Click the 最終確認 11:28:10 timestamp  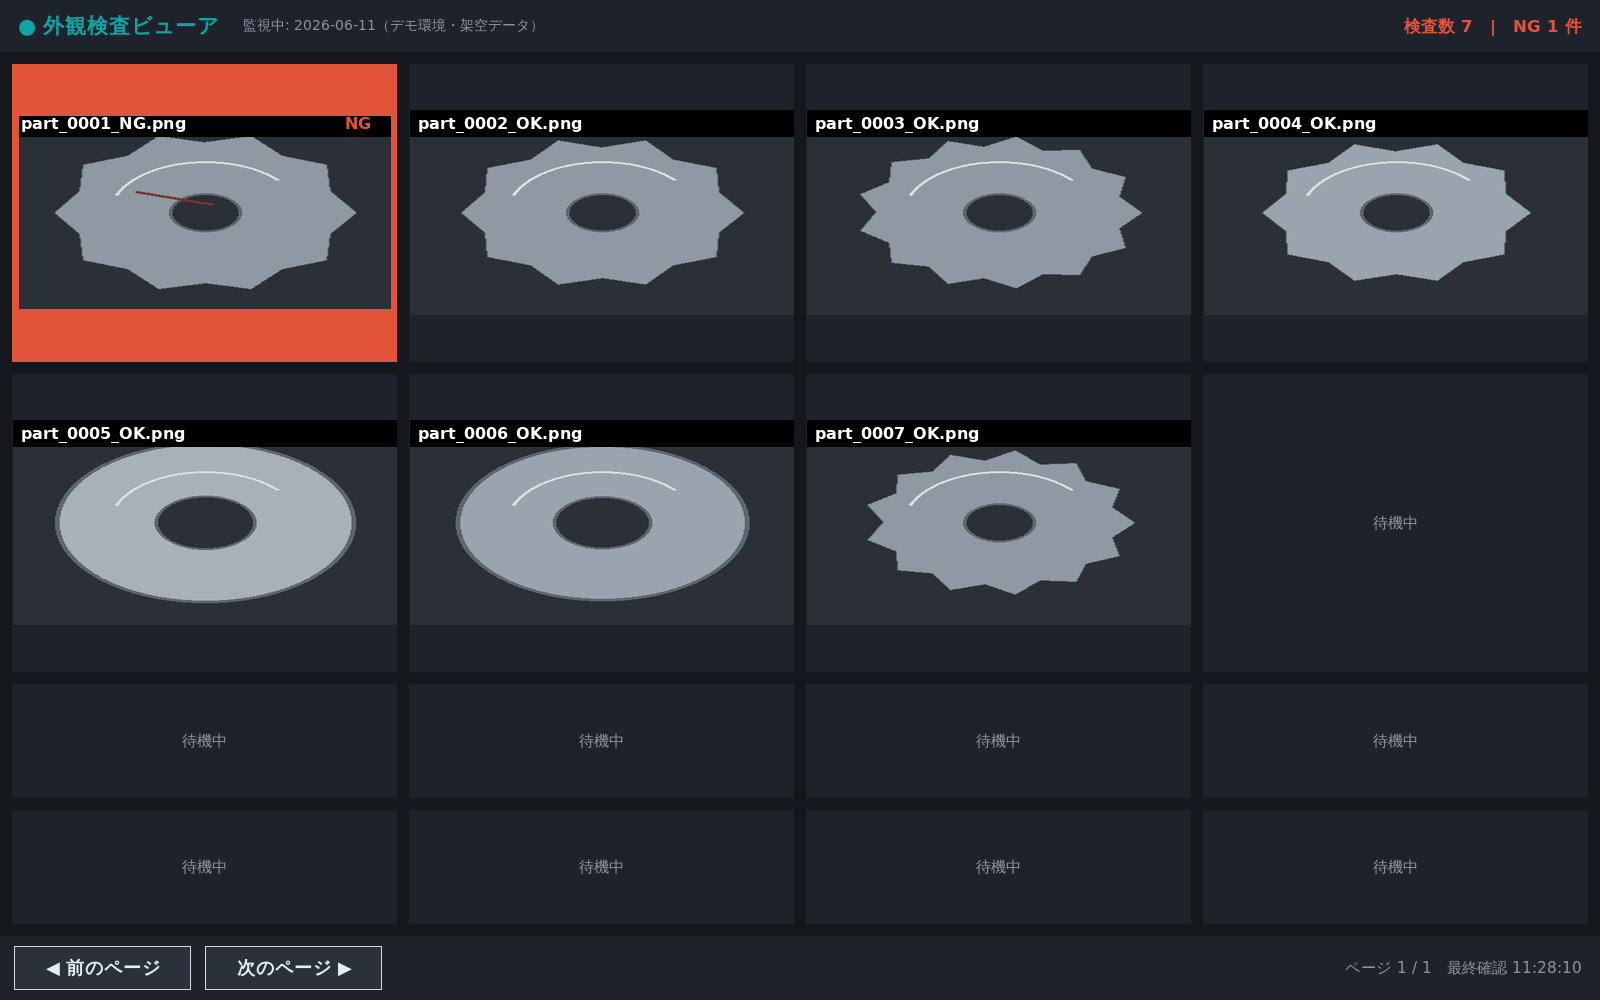pos(1514,968)
